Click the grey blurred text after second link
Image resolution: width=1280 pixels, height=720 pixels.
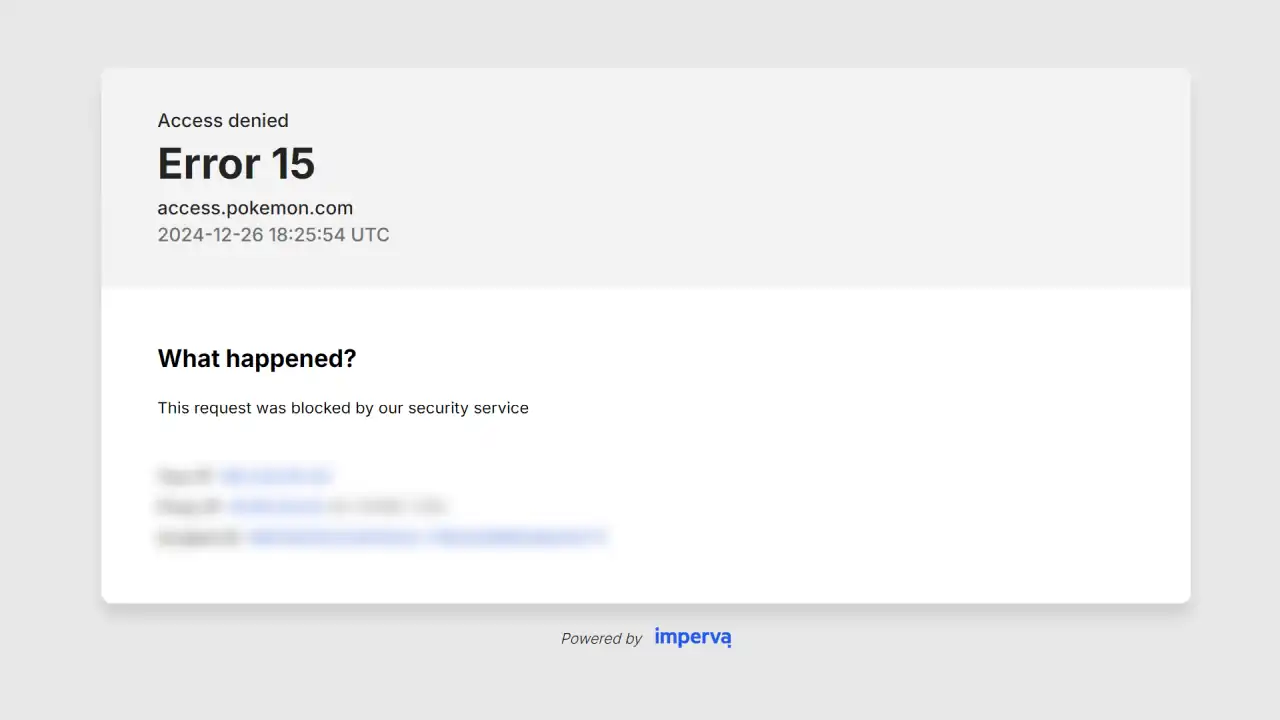click(387, 506)
